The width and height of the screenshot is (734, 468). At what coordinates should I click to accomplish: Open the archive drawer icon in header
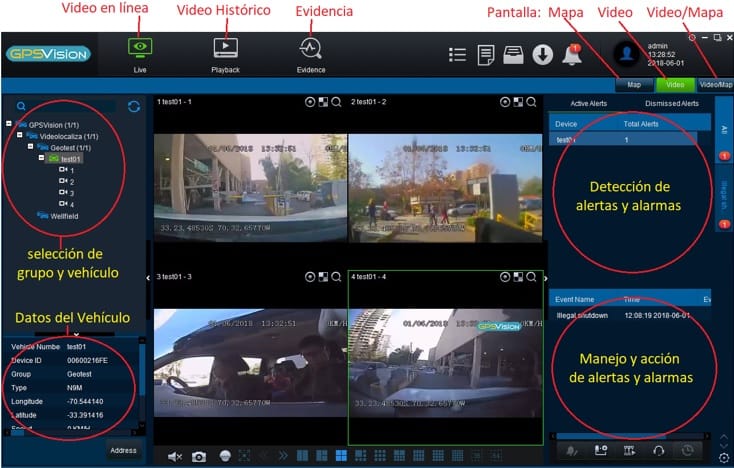tap(513, 55)
